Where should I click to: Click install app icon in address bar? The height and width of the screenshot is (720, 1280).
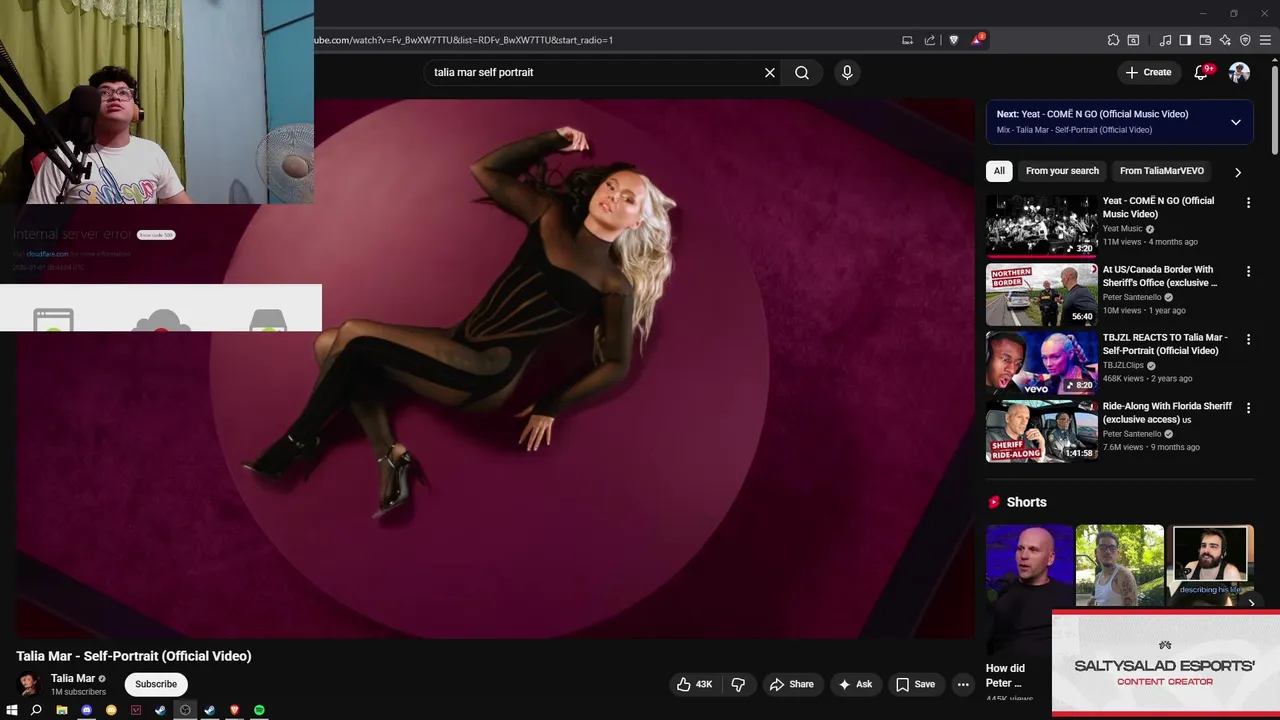[907, 40]
